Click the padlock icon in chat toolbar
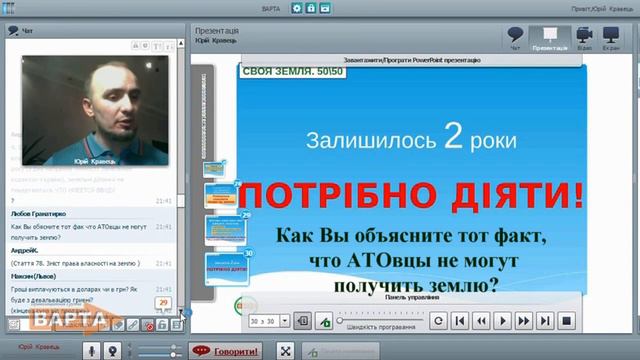The height and width of the screenshot is (360, 640). [162, 325]
